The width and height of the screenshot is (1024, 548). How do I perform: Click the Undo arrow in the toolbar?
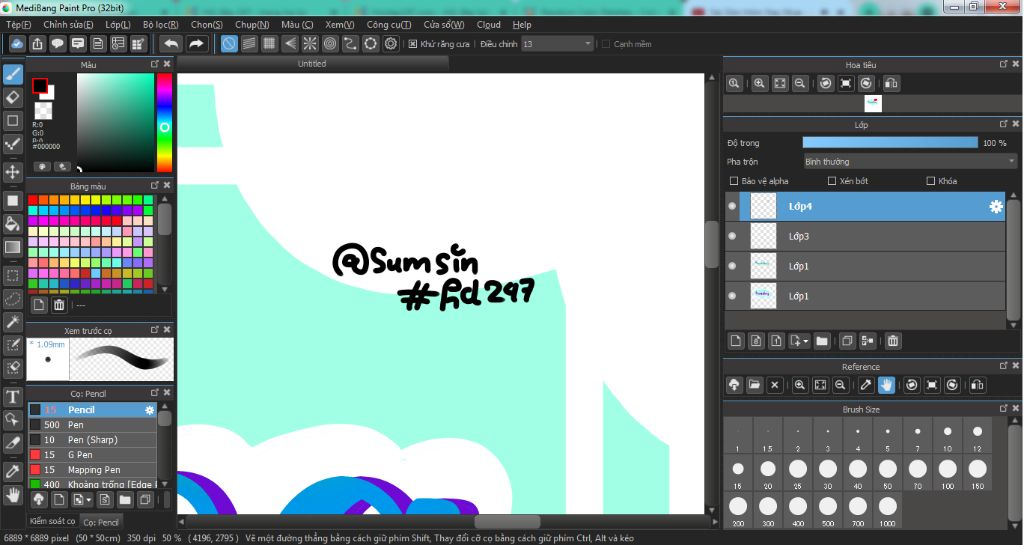pyautogui.click(x=171, y=44)
